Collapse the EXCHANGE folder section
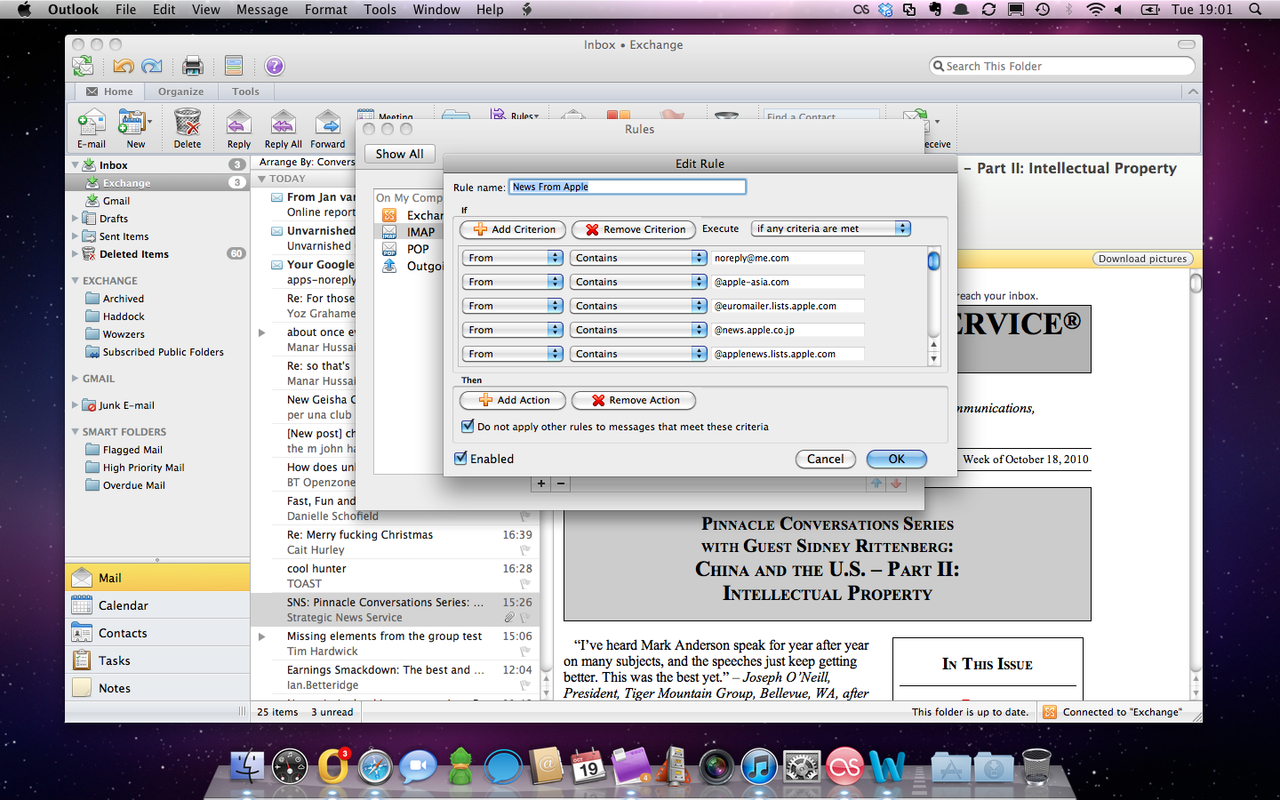 click(75, 281)
